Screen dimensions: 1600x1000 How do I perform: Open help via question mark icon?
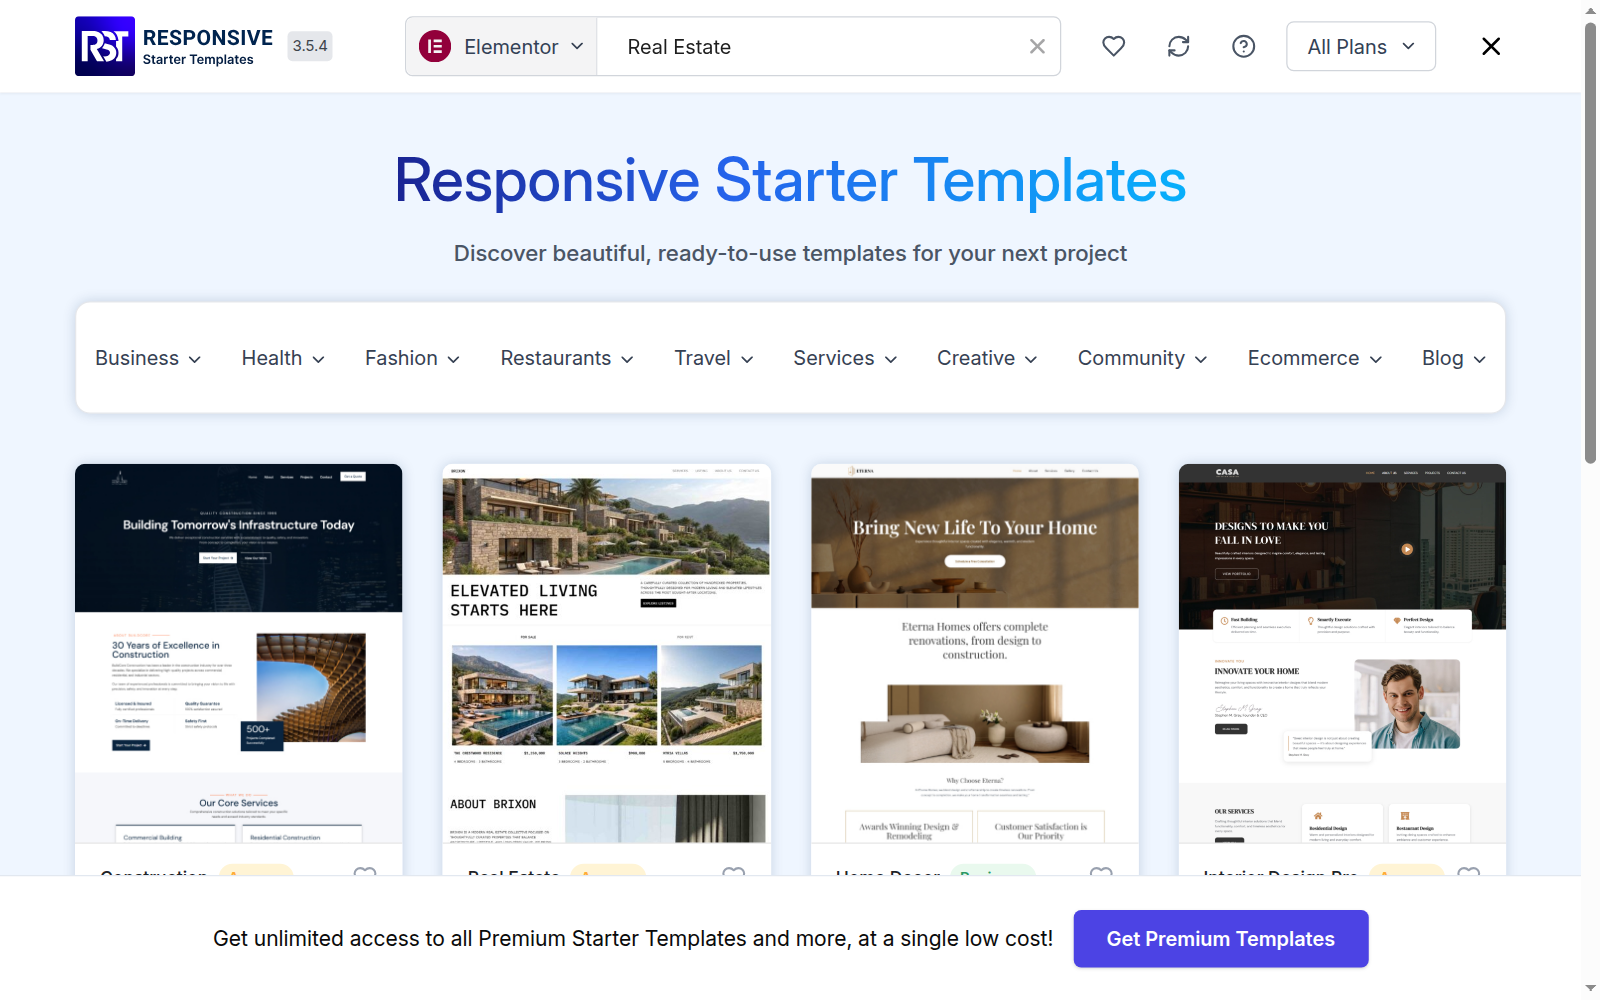(1243, 46)
